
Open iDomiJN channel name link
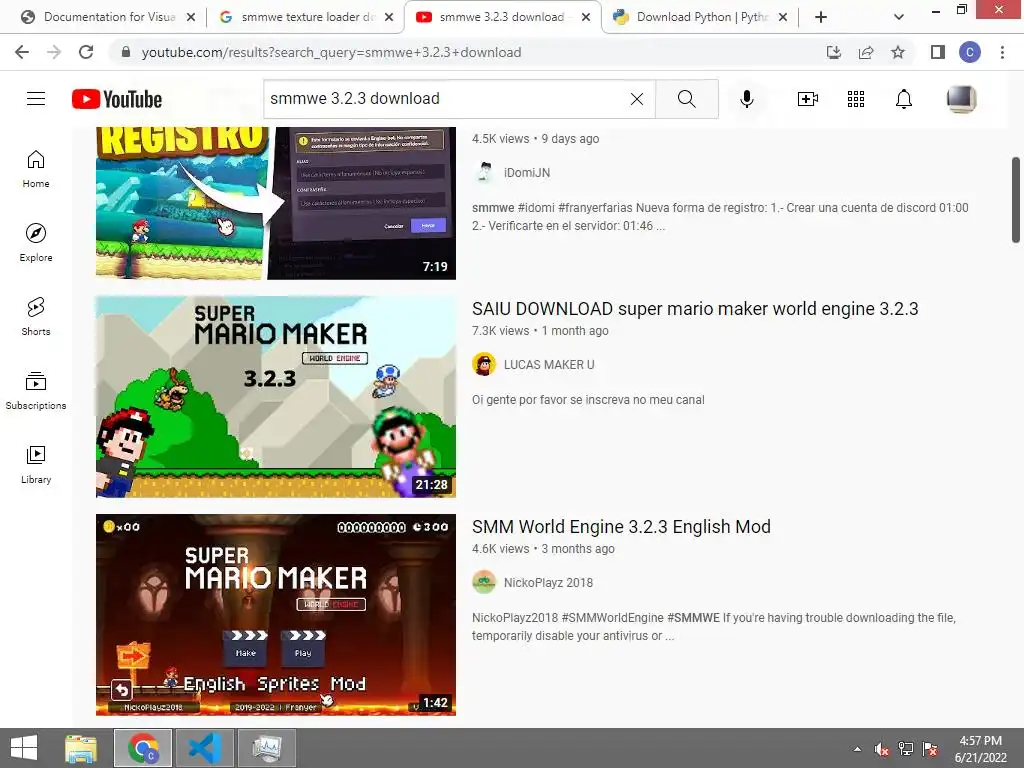point(527,172)
